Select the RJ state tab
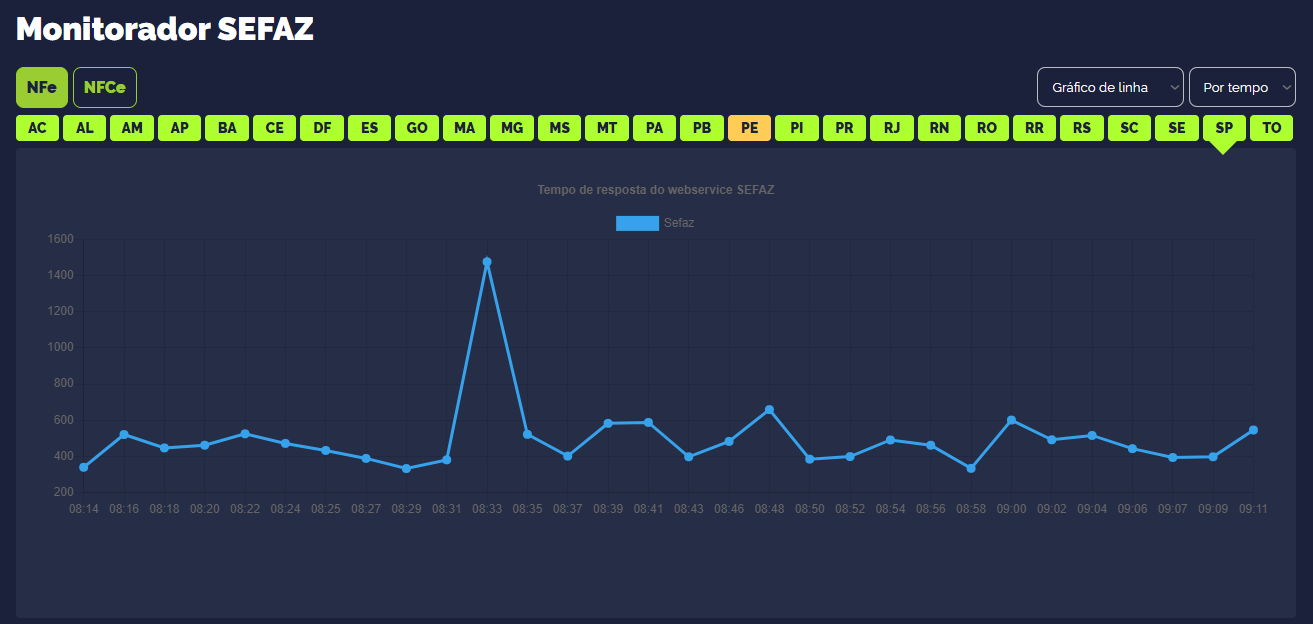1313x624 pixels. pyautogui.click(x=892, y=128)
